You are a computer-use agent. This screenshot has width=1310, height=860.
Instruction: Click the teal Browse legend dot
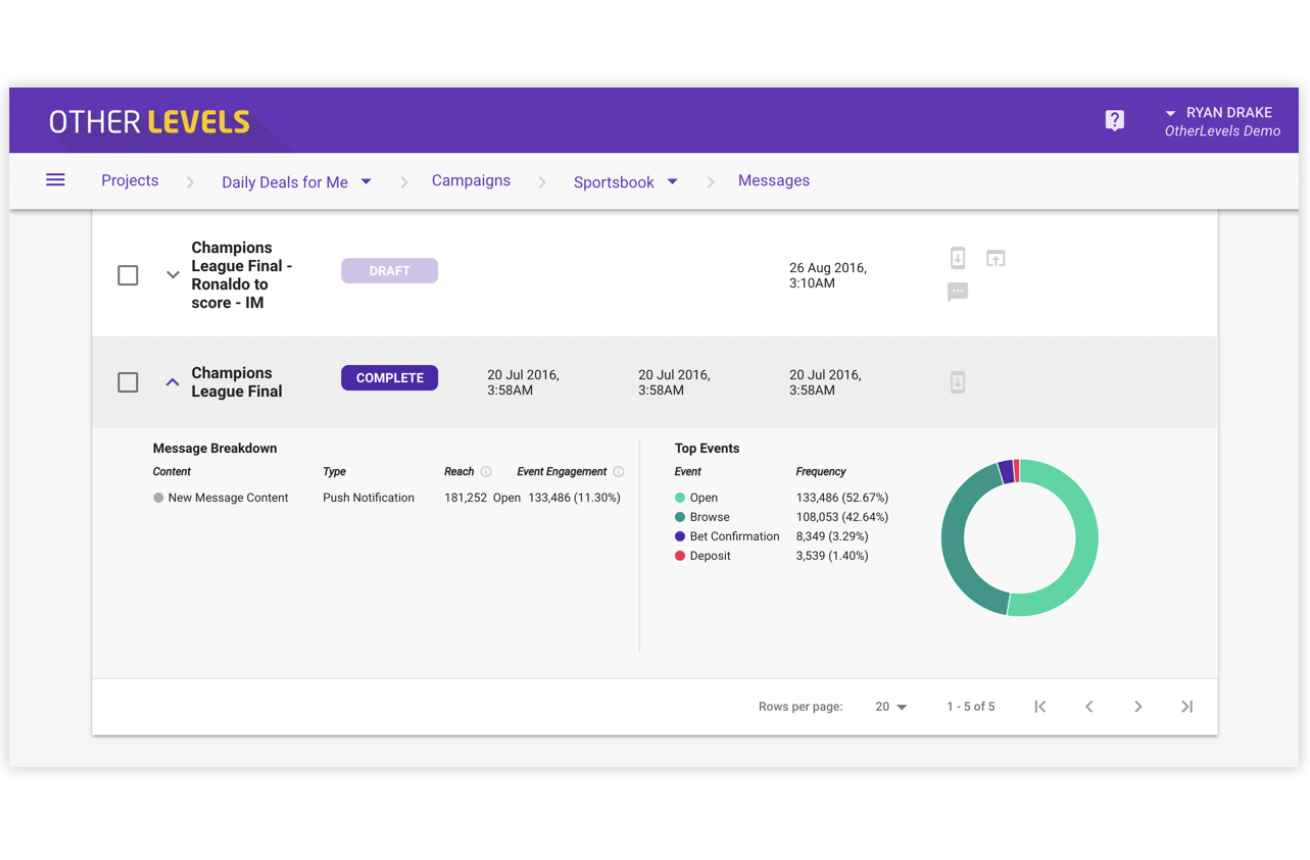point(680,517)
